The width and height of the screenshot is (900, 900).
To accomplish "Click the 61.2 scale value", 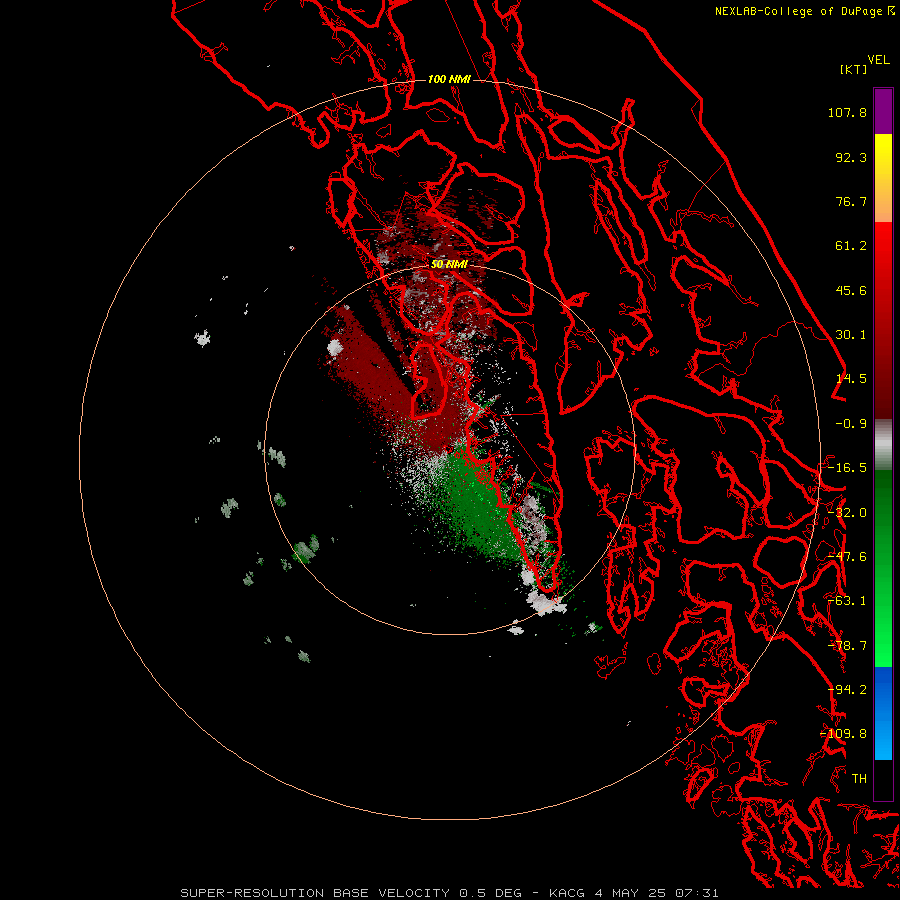I will pyautogui.click(x=851, y=246).
